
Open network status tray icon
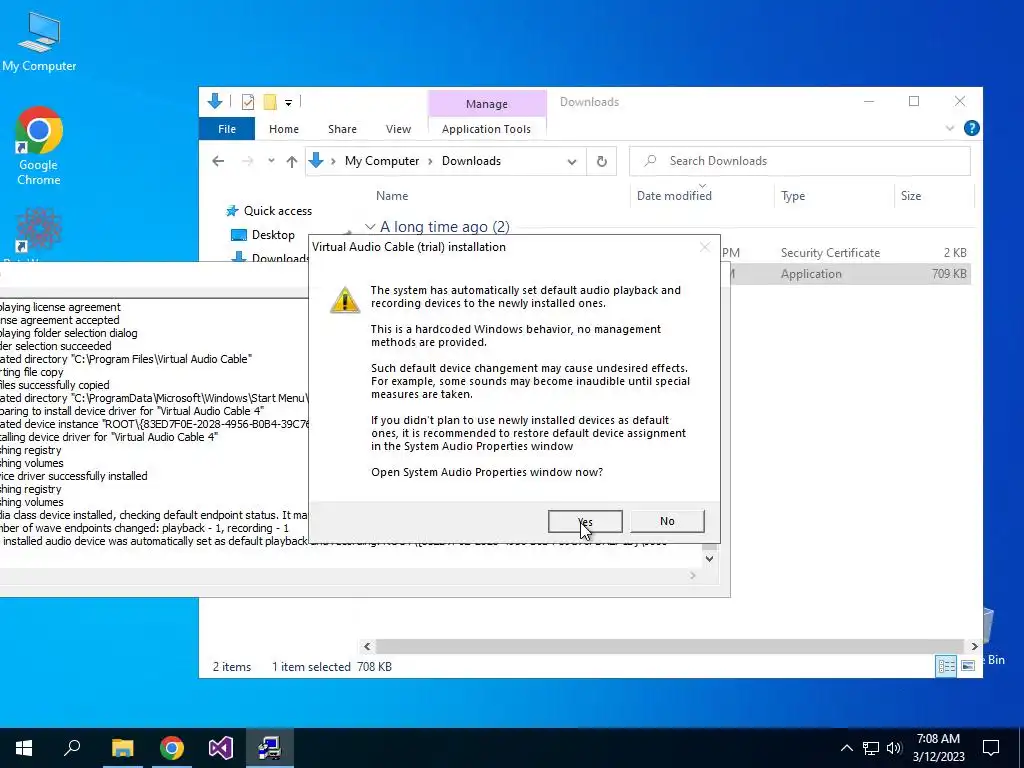pyautogui.click(x=871, y=748)
